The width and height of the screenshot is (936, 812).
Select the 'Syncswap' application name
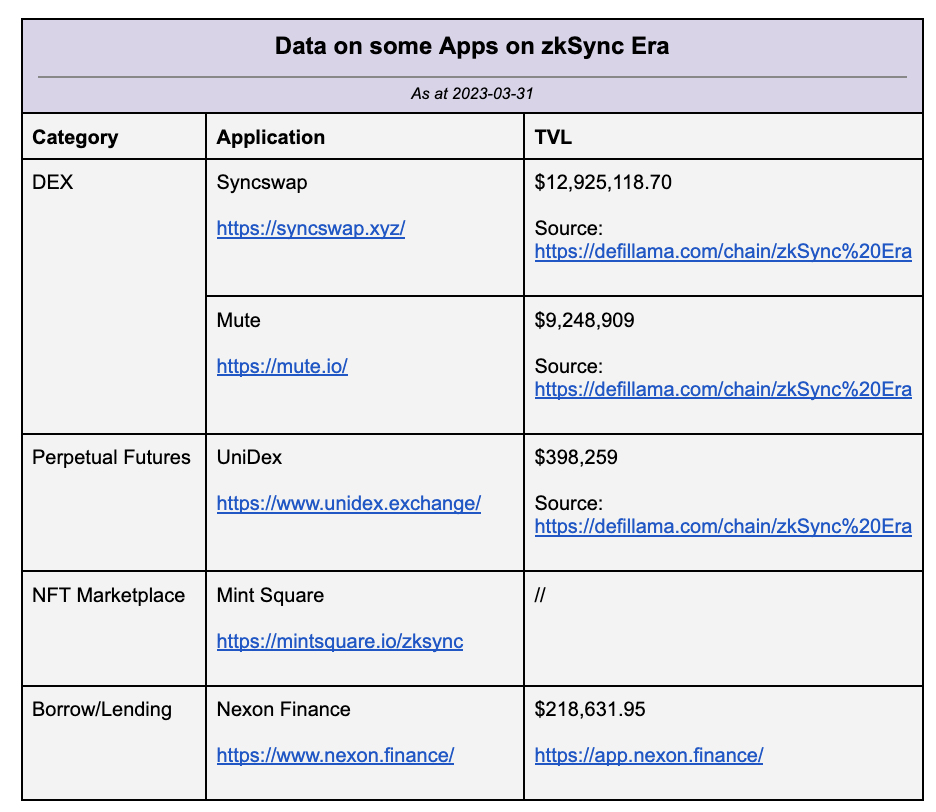click(262, 182)
